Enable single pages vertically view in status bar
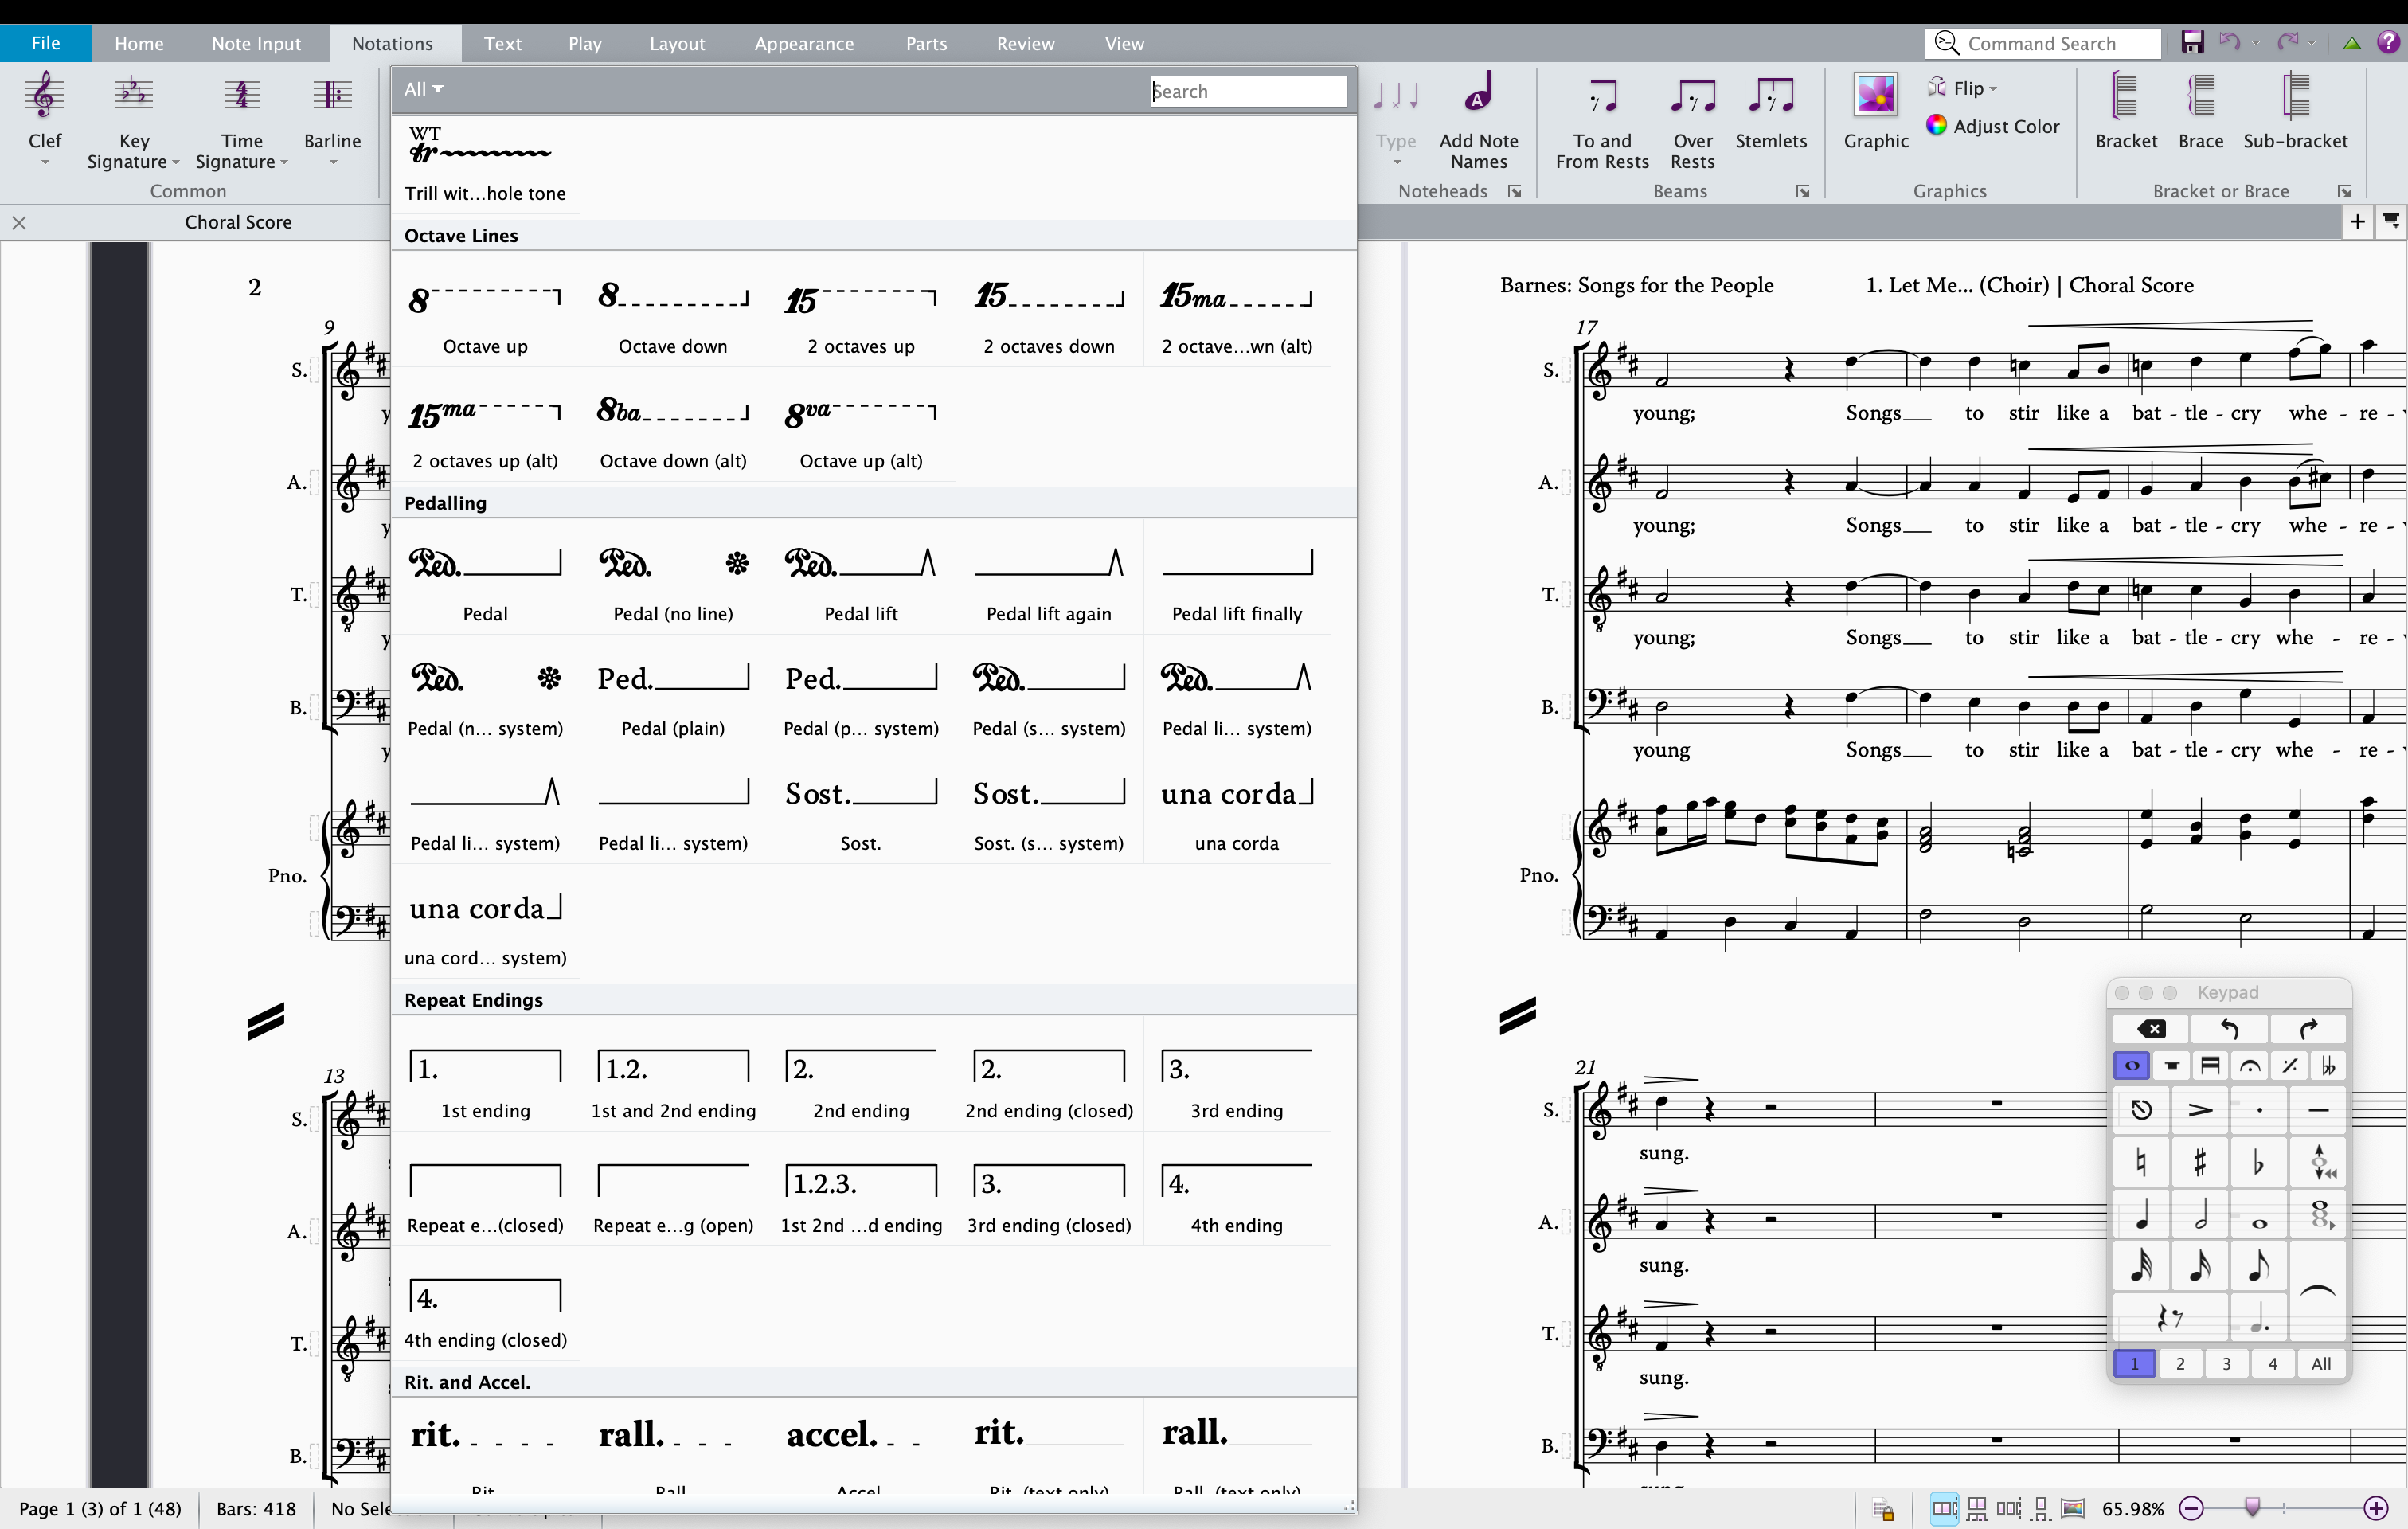Image resolution: width=2408 pixels, height=1529 pixels. pyautogui.click(x=2041, y=1508)
